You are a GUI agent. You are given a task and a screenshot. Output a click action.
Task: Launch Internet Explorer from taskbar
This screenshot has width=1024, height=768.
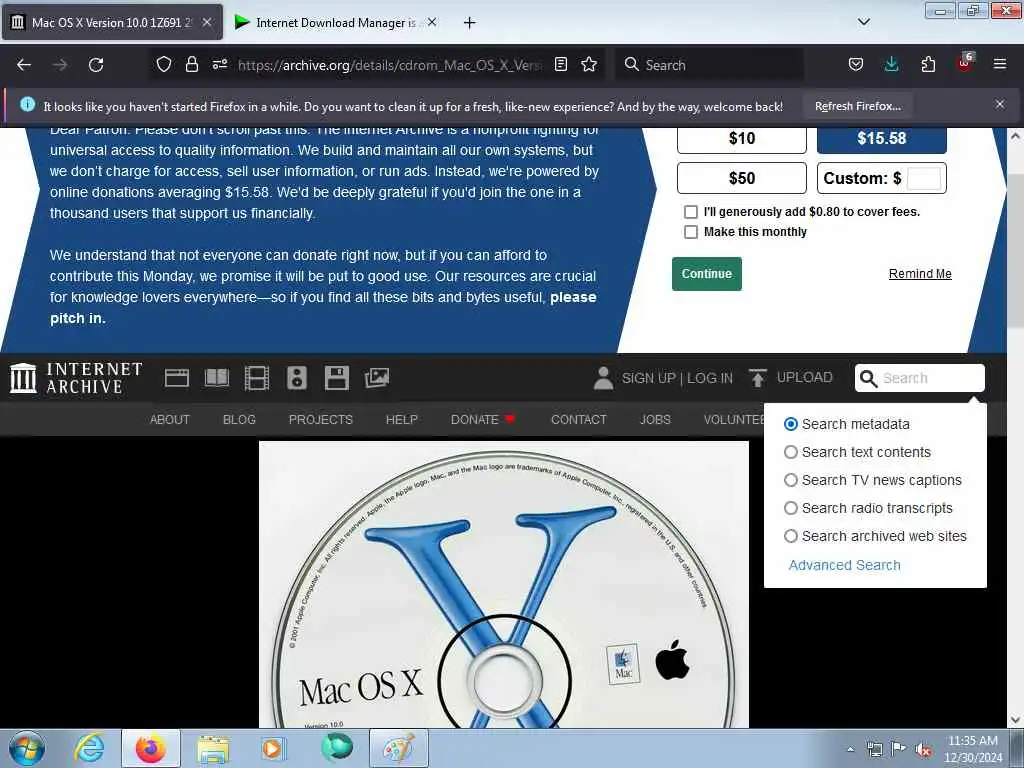pyautogui.click(x=89, y=748)
